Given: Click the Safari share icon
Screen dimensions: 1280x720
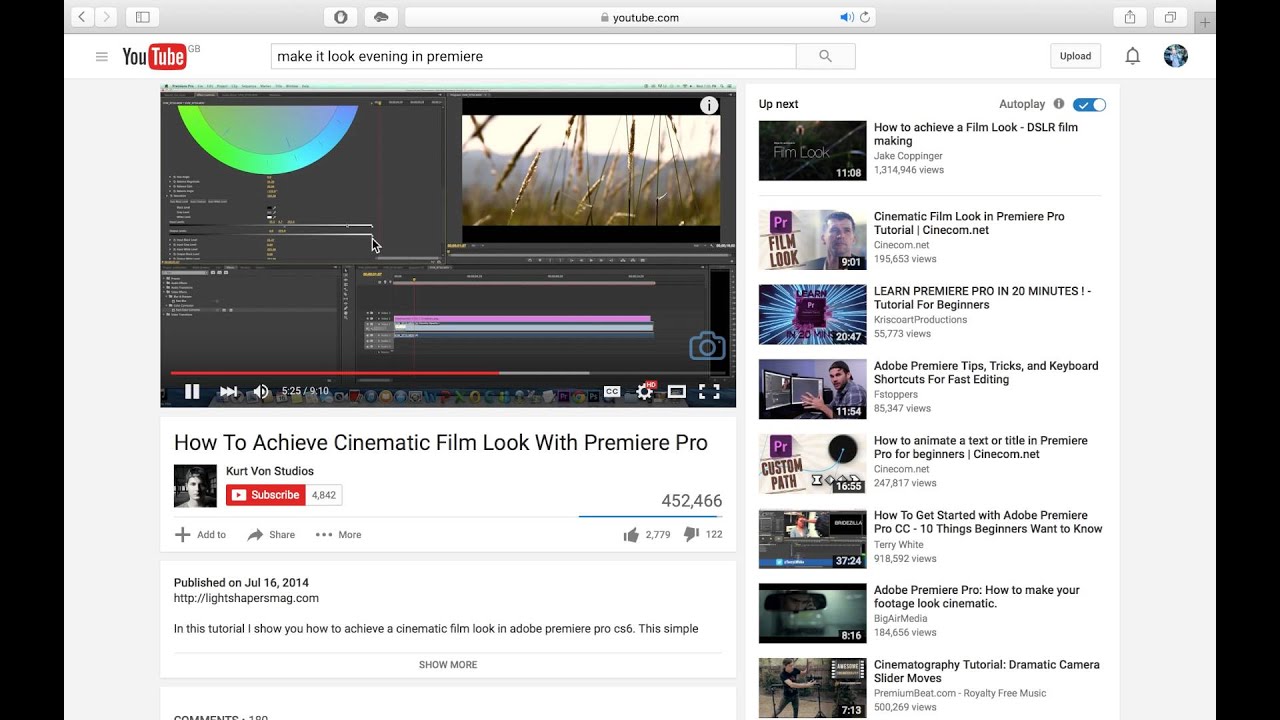Looking at the screenshot, I should 1129,17.
